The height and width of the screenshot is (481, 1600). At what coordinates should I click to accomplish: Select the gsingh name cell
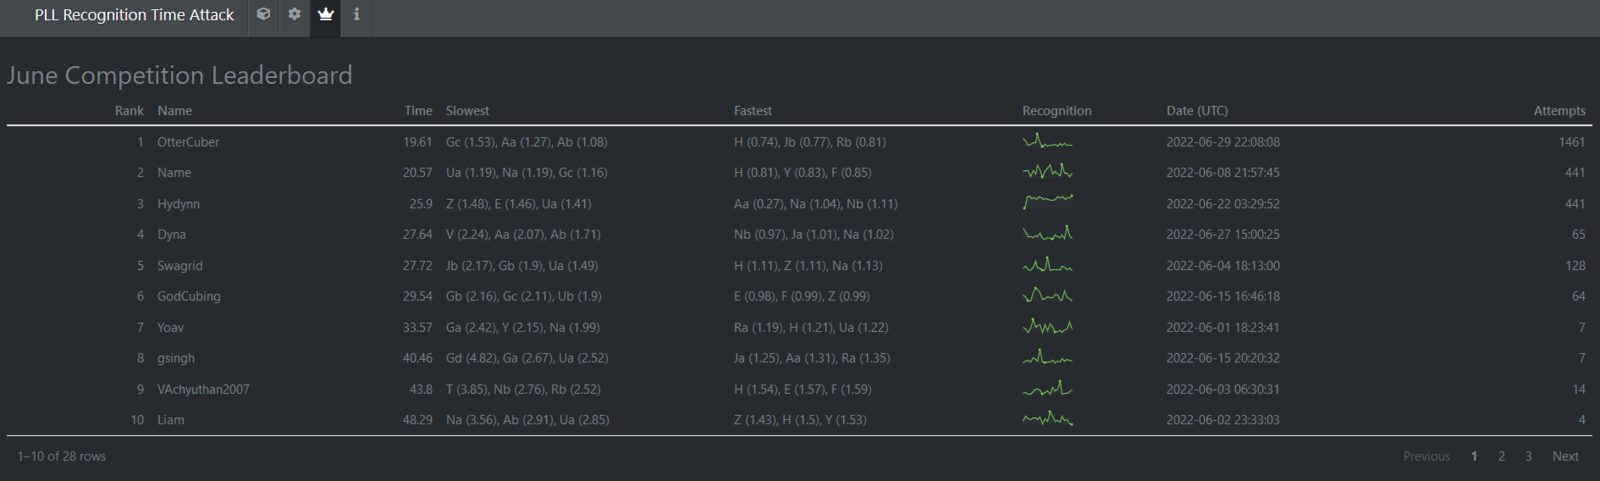coord(176,358)
